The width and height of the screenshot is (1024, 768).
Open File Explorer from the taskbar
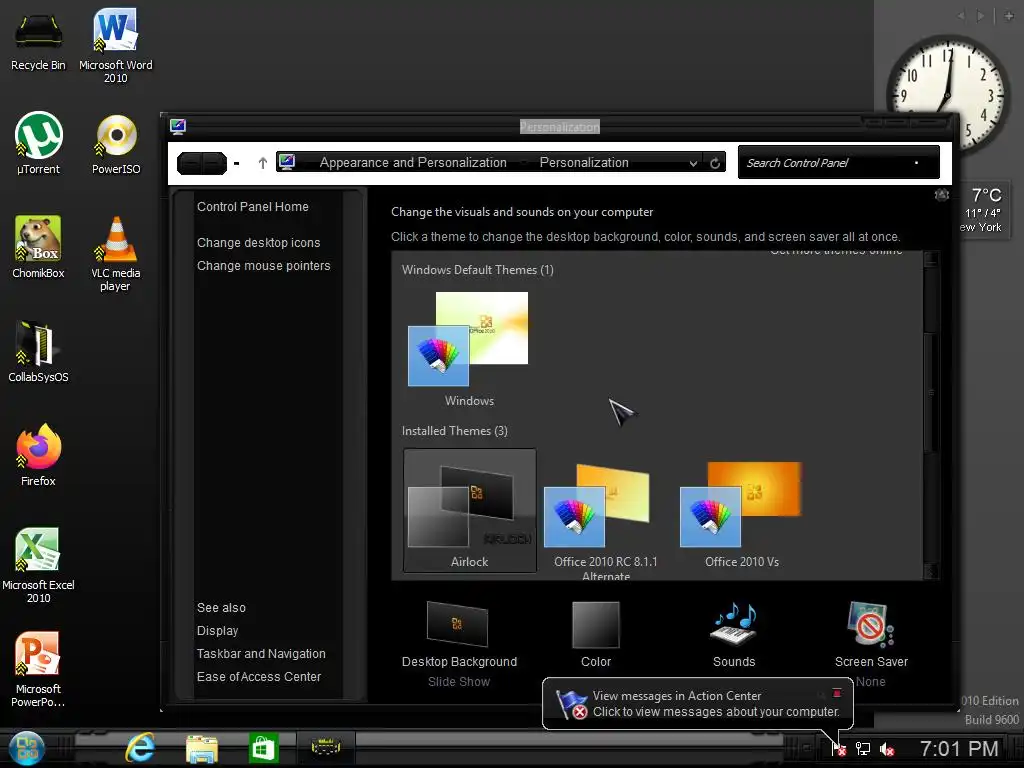coord(202,748)
